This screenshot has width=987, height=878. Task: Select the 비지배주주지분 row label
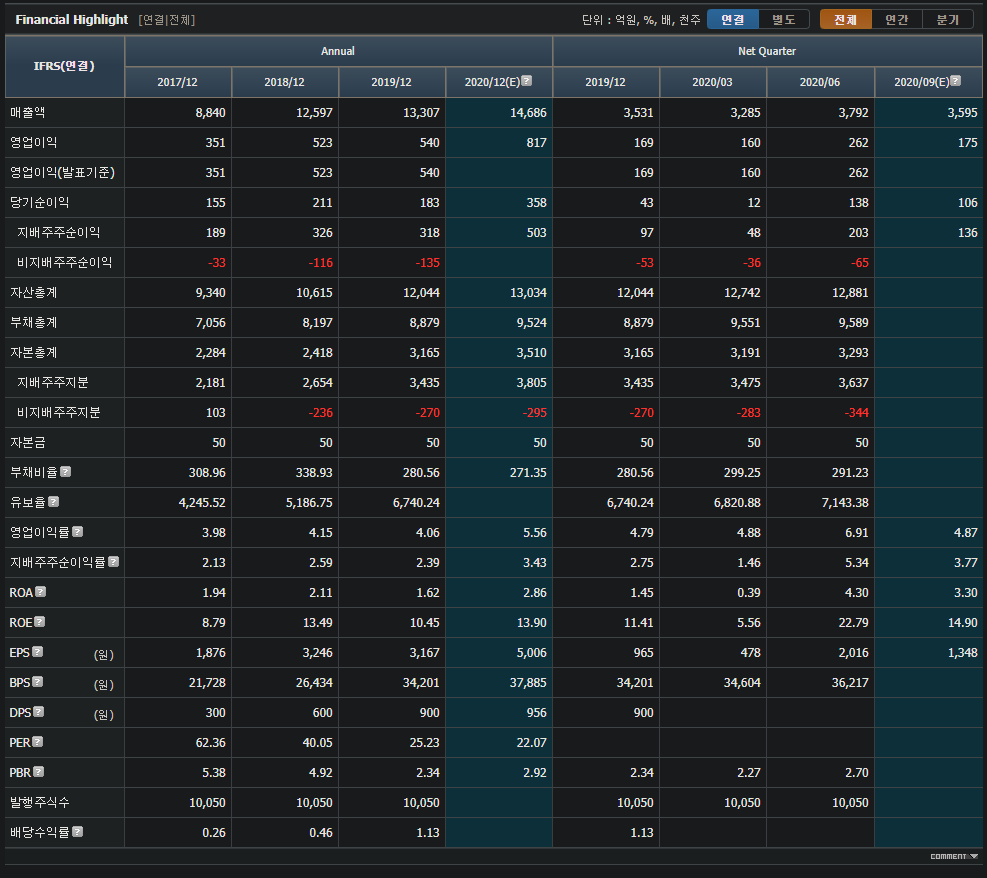coord(59,412)
